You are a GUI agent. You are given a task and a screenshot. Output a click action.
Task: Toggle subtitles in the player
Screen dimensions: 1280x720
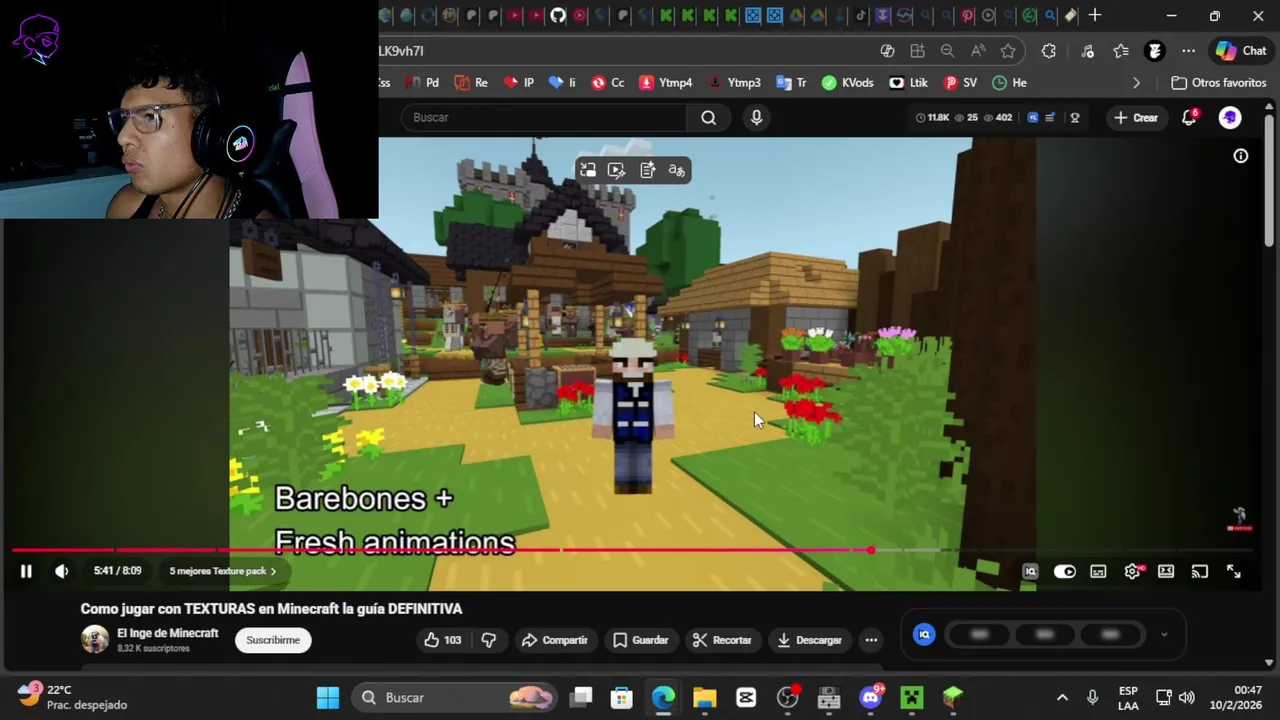click(x=1098, y=572)
